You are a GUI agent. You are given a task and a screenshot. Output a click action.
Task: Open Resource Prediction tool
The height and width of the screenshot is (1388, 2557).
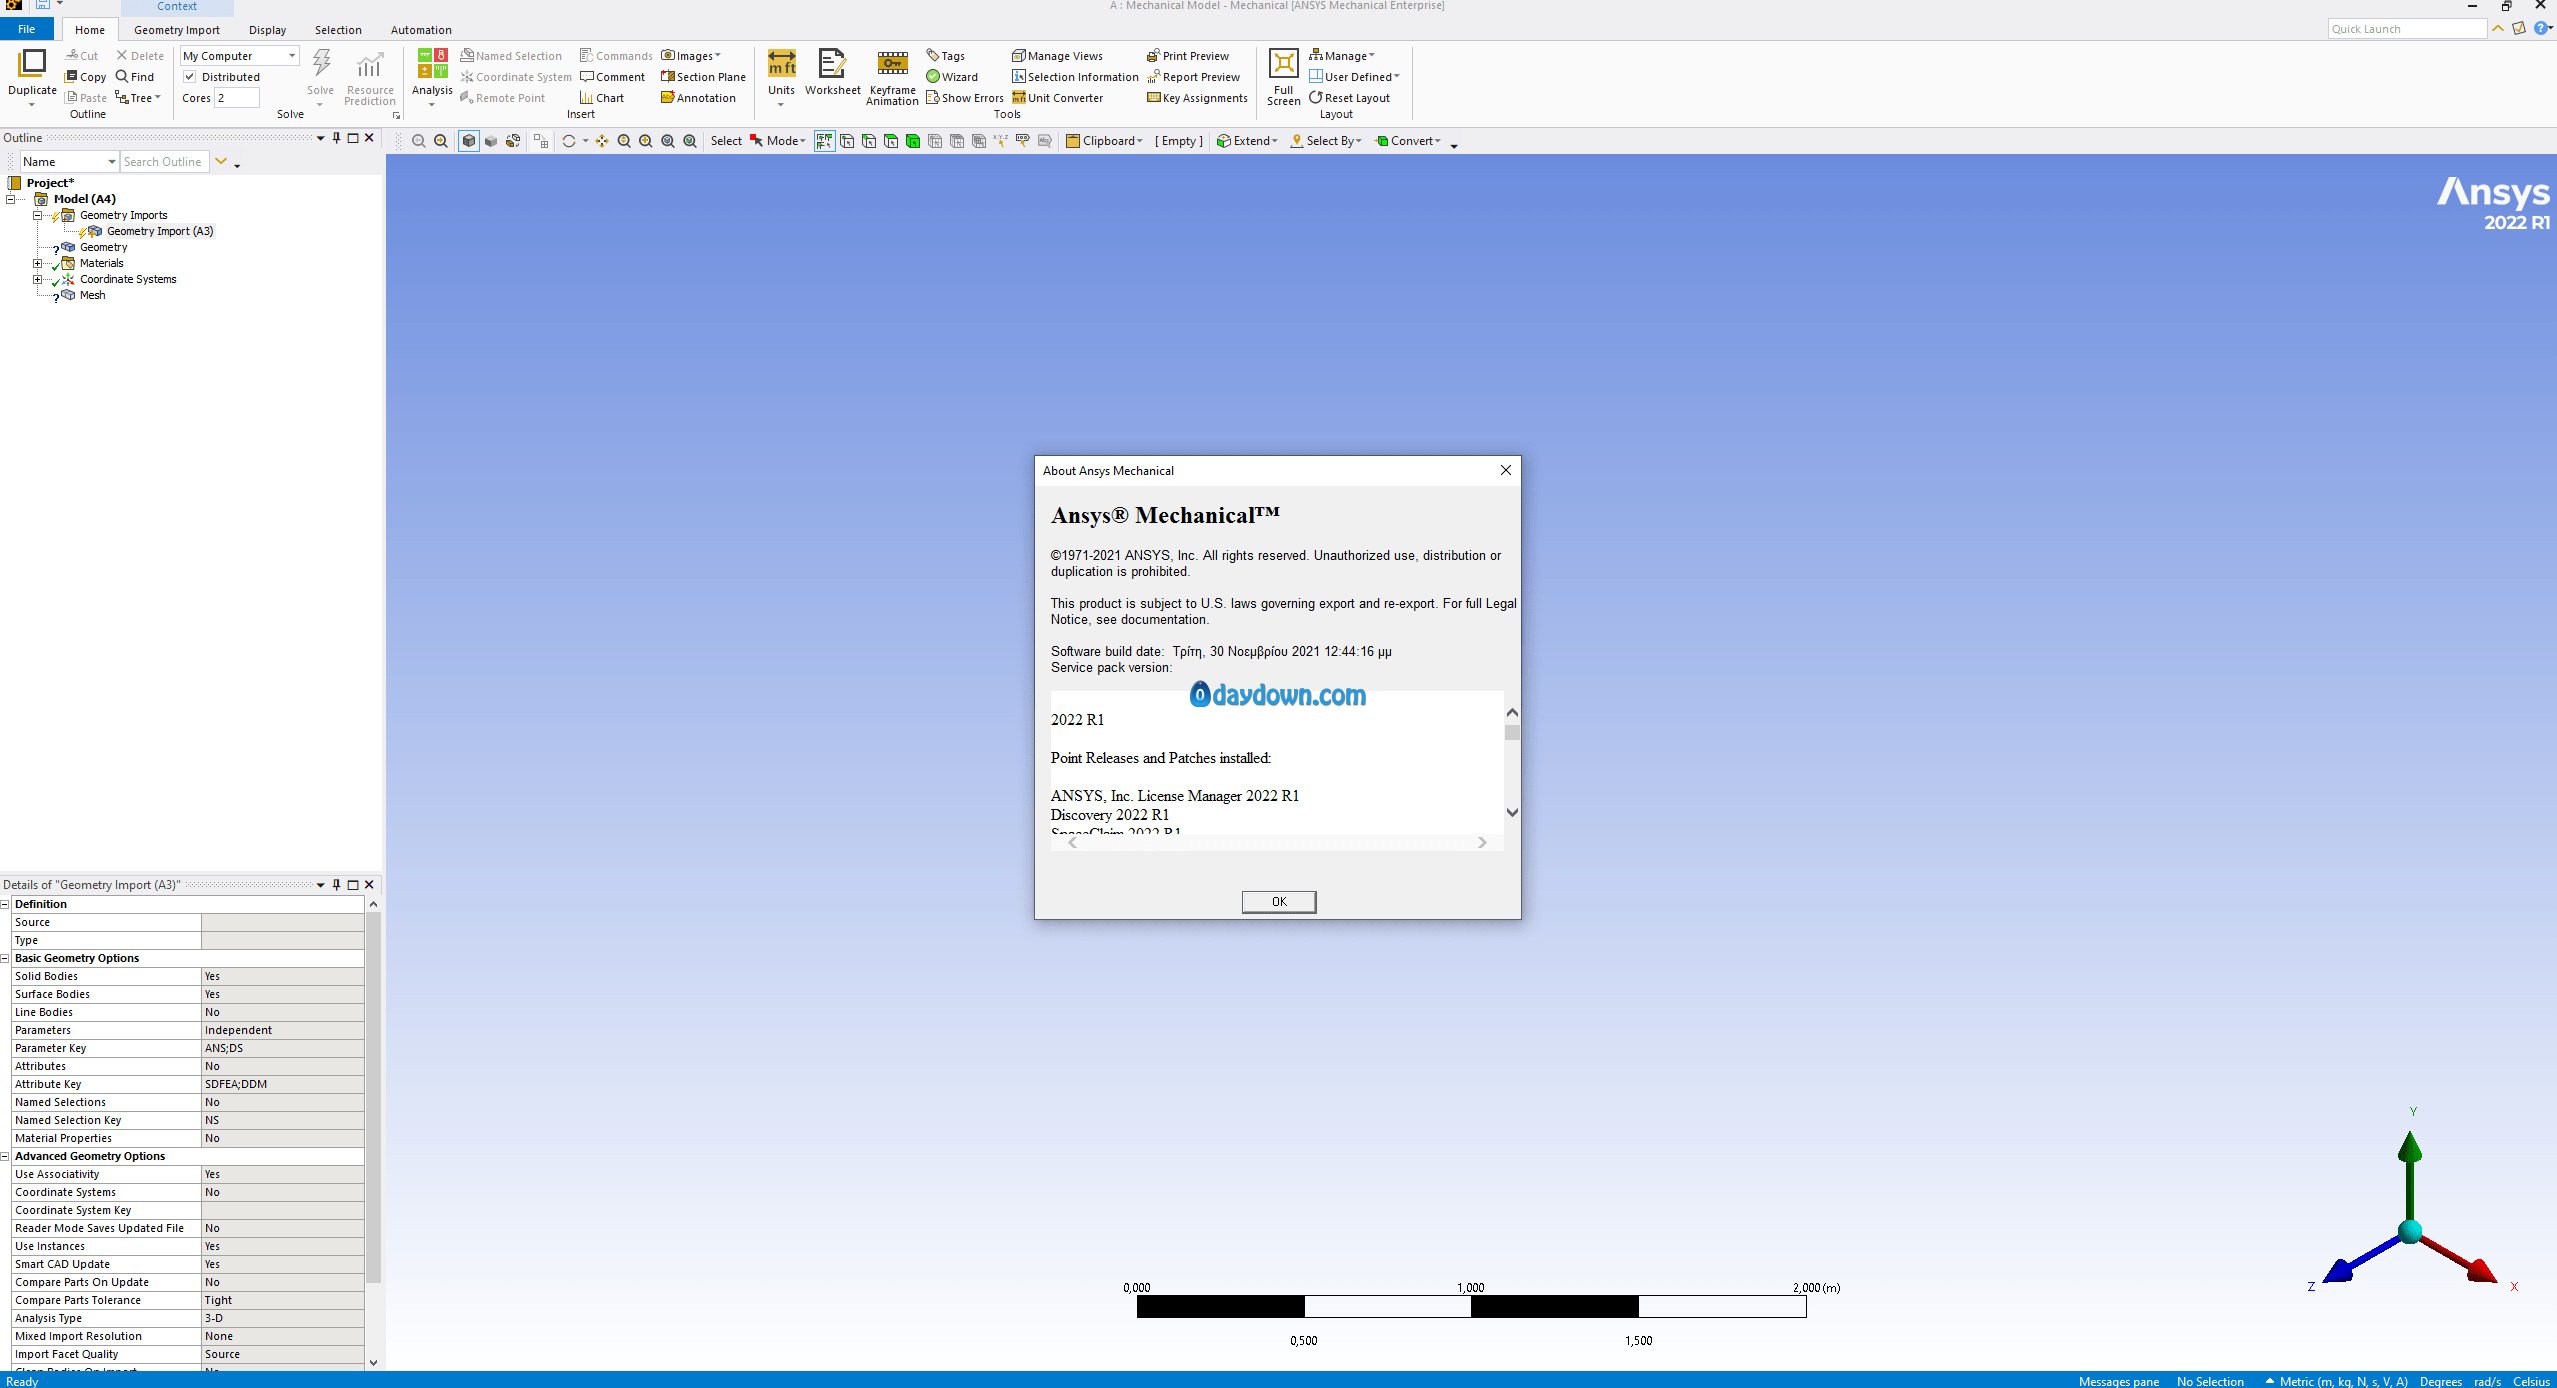[370, 78]
